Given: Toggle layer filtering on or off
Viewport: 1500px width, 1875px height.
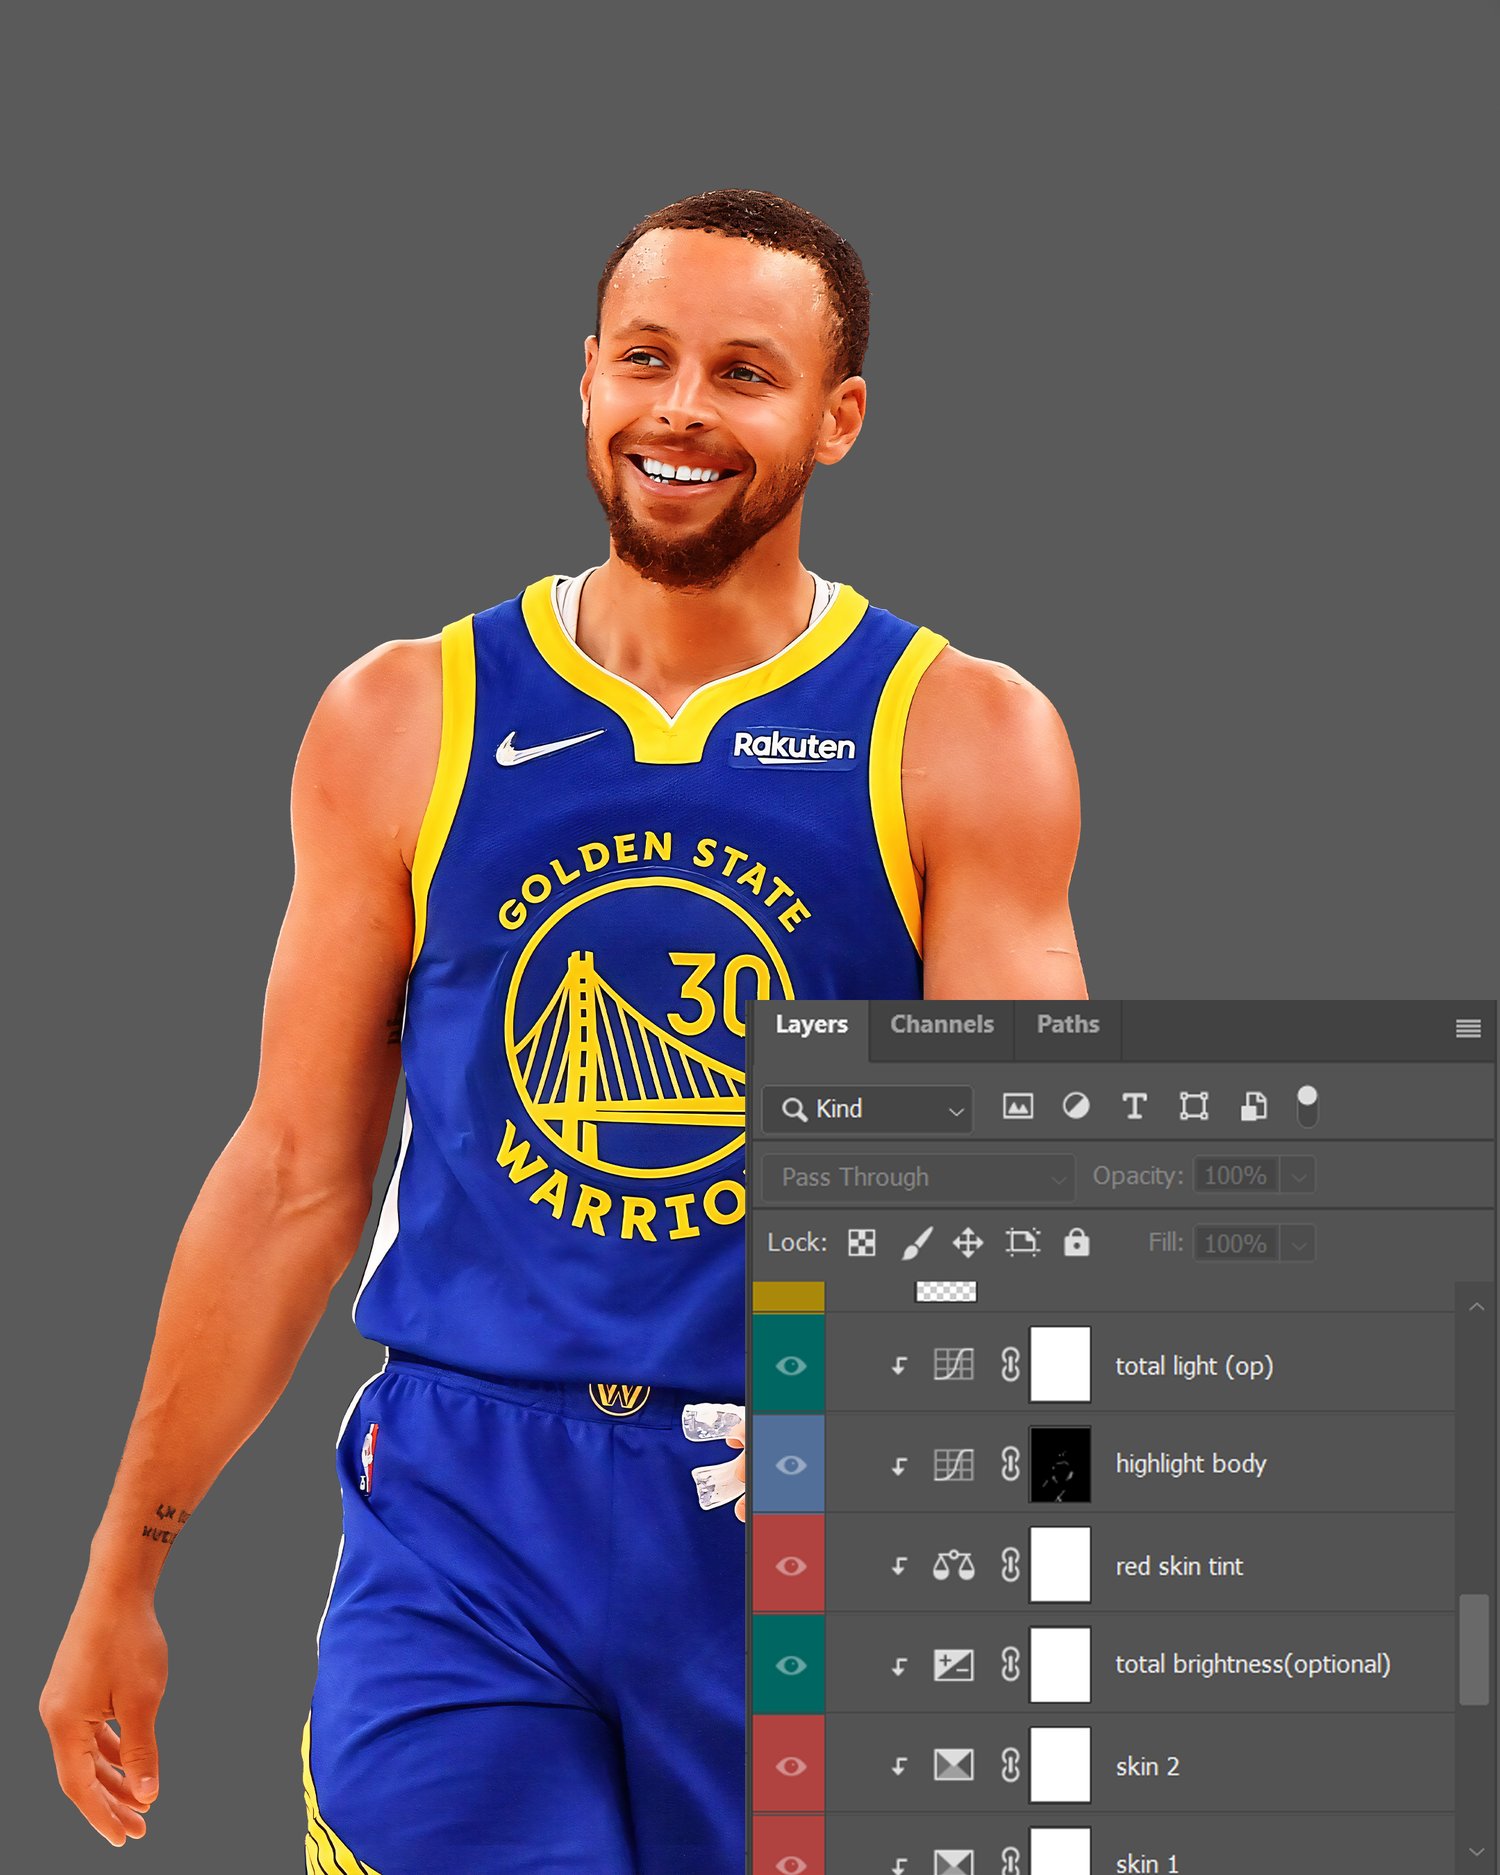Looking at the screenshot, I should [1306, 1106].
